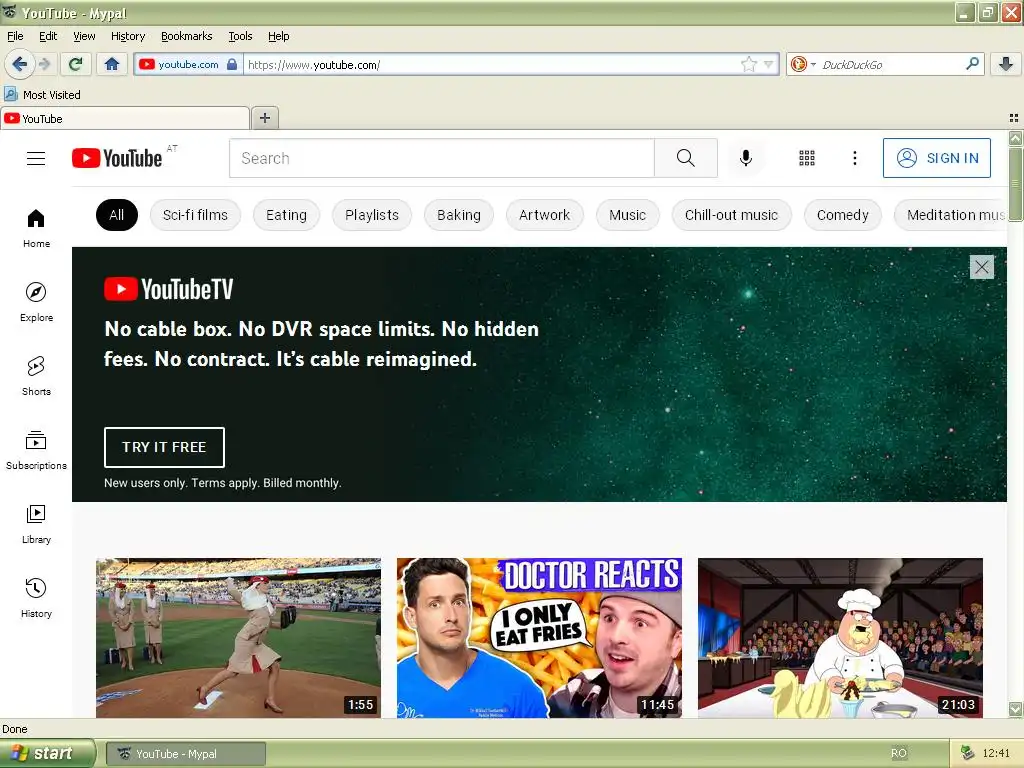Select the Eating filter chip
The width and height of the screenshot is (1024, 768).
coord(286,215)
